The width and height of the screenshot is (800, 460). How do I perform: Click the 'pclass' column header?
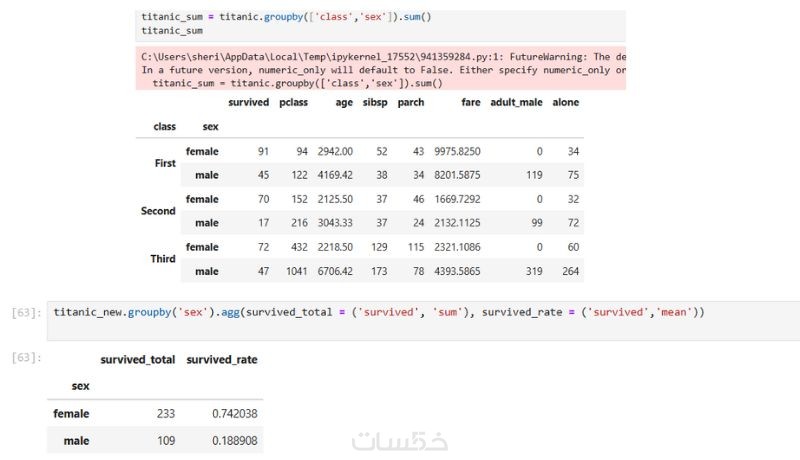293,103
